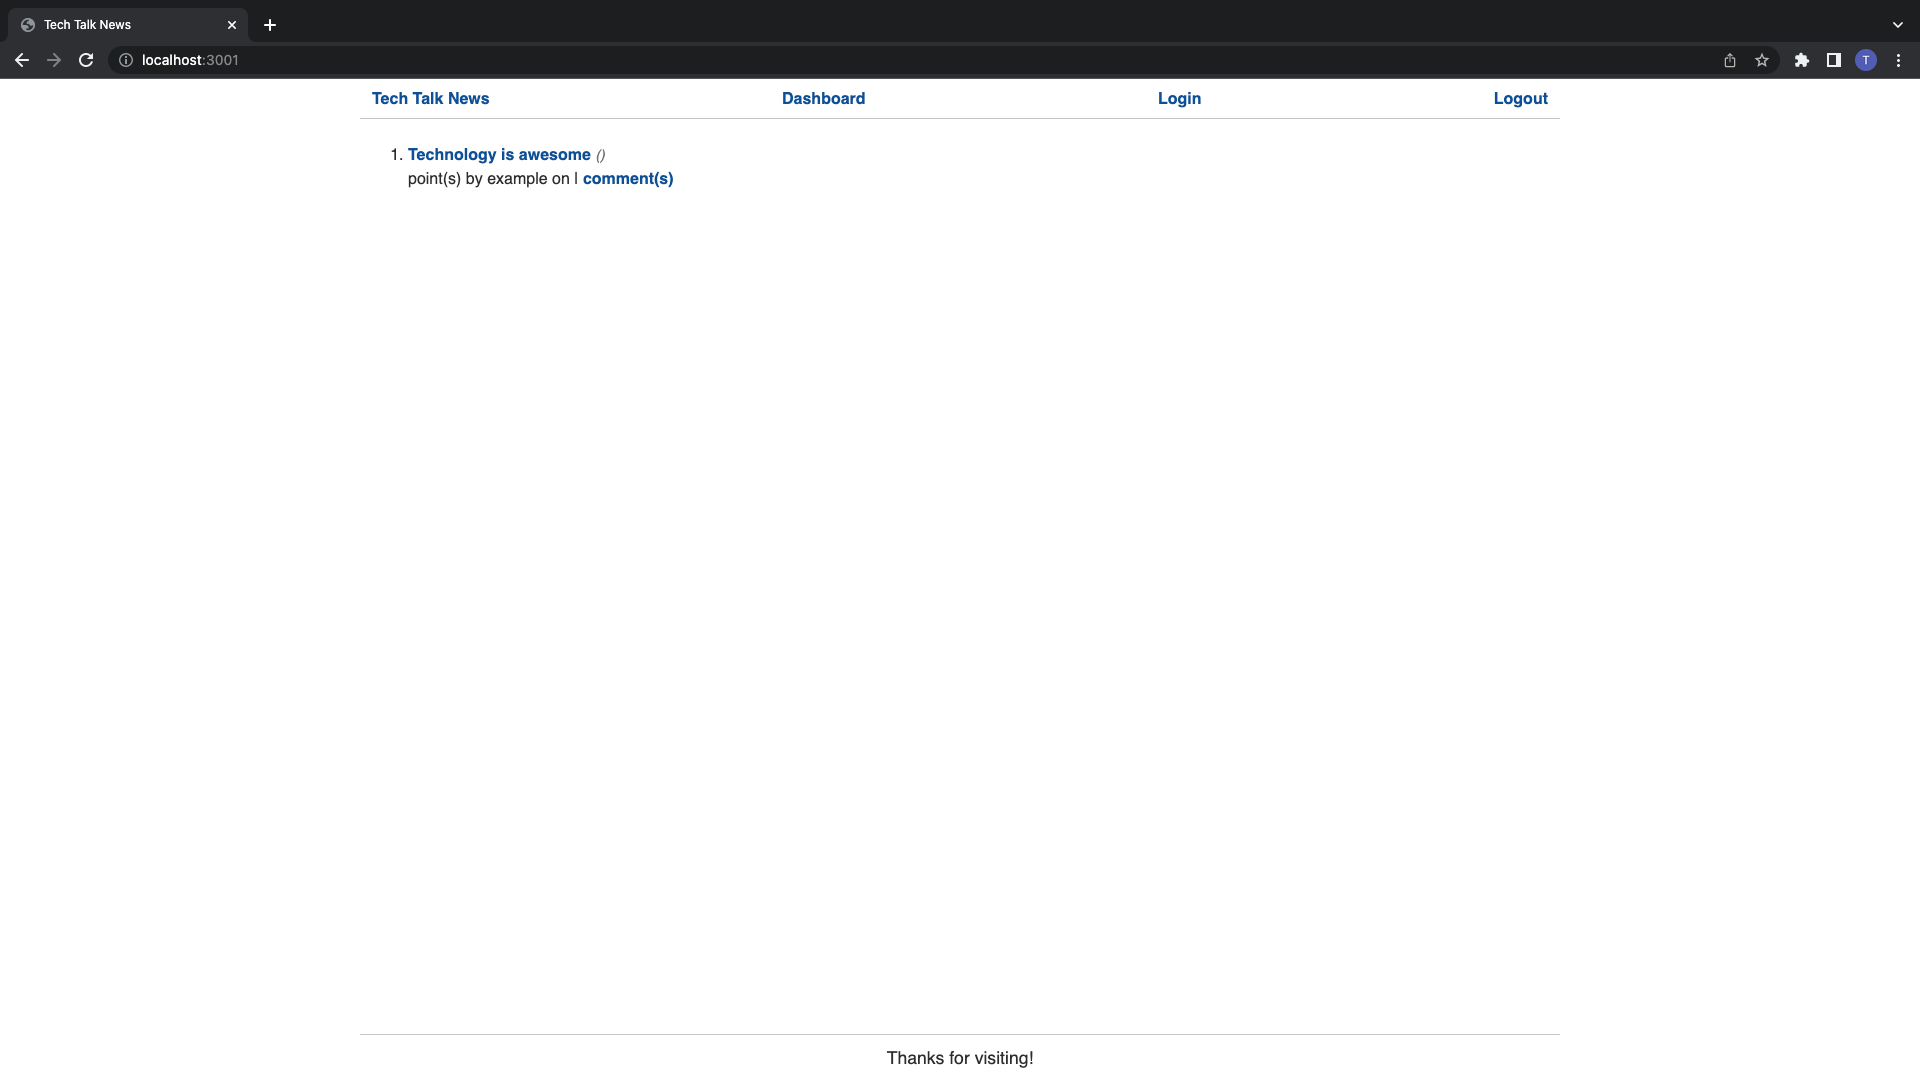Click the Logout link

point(1520,98)
